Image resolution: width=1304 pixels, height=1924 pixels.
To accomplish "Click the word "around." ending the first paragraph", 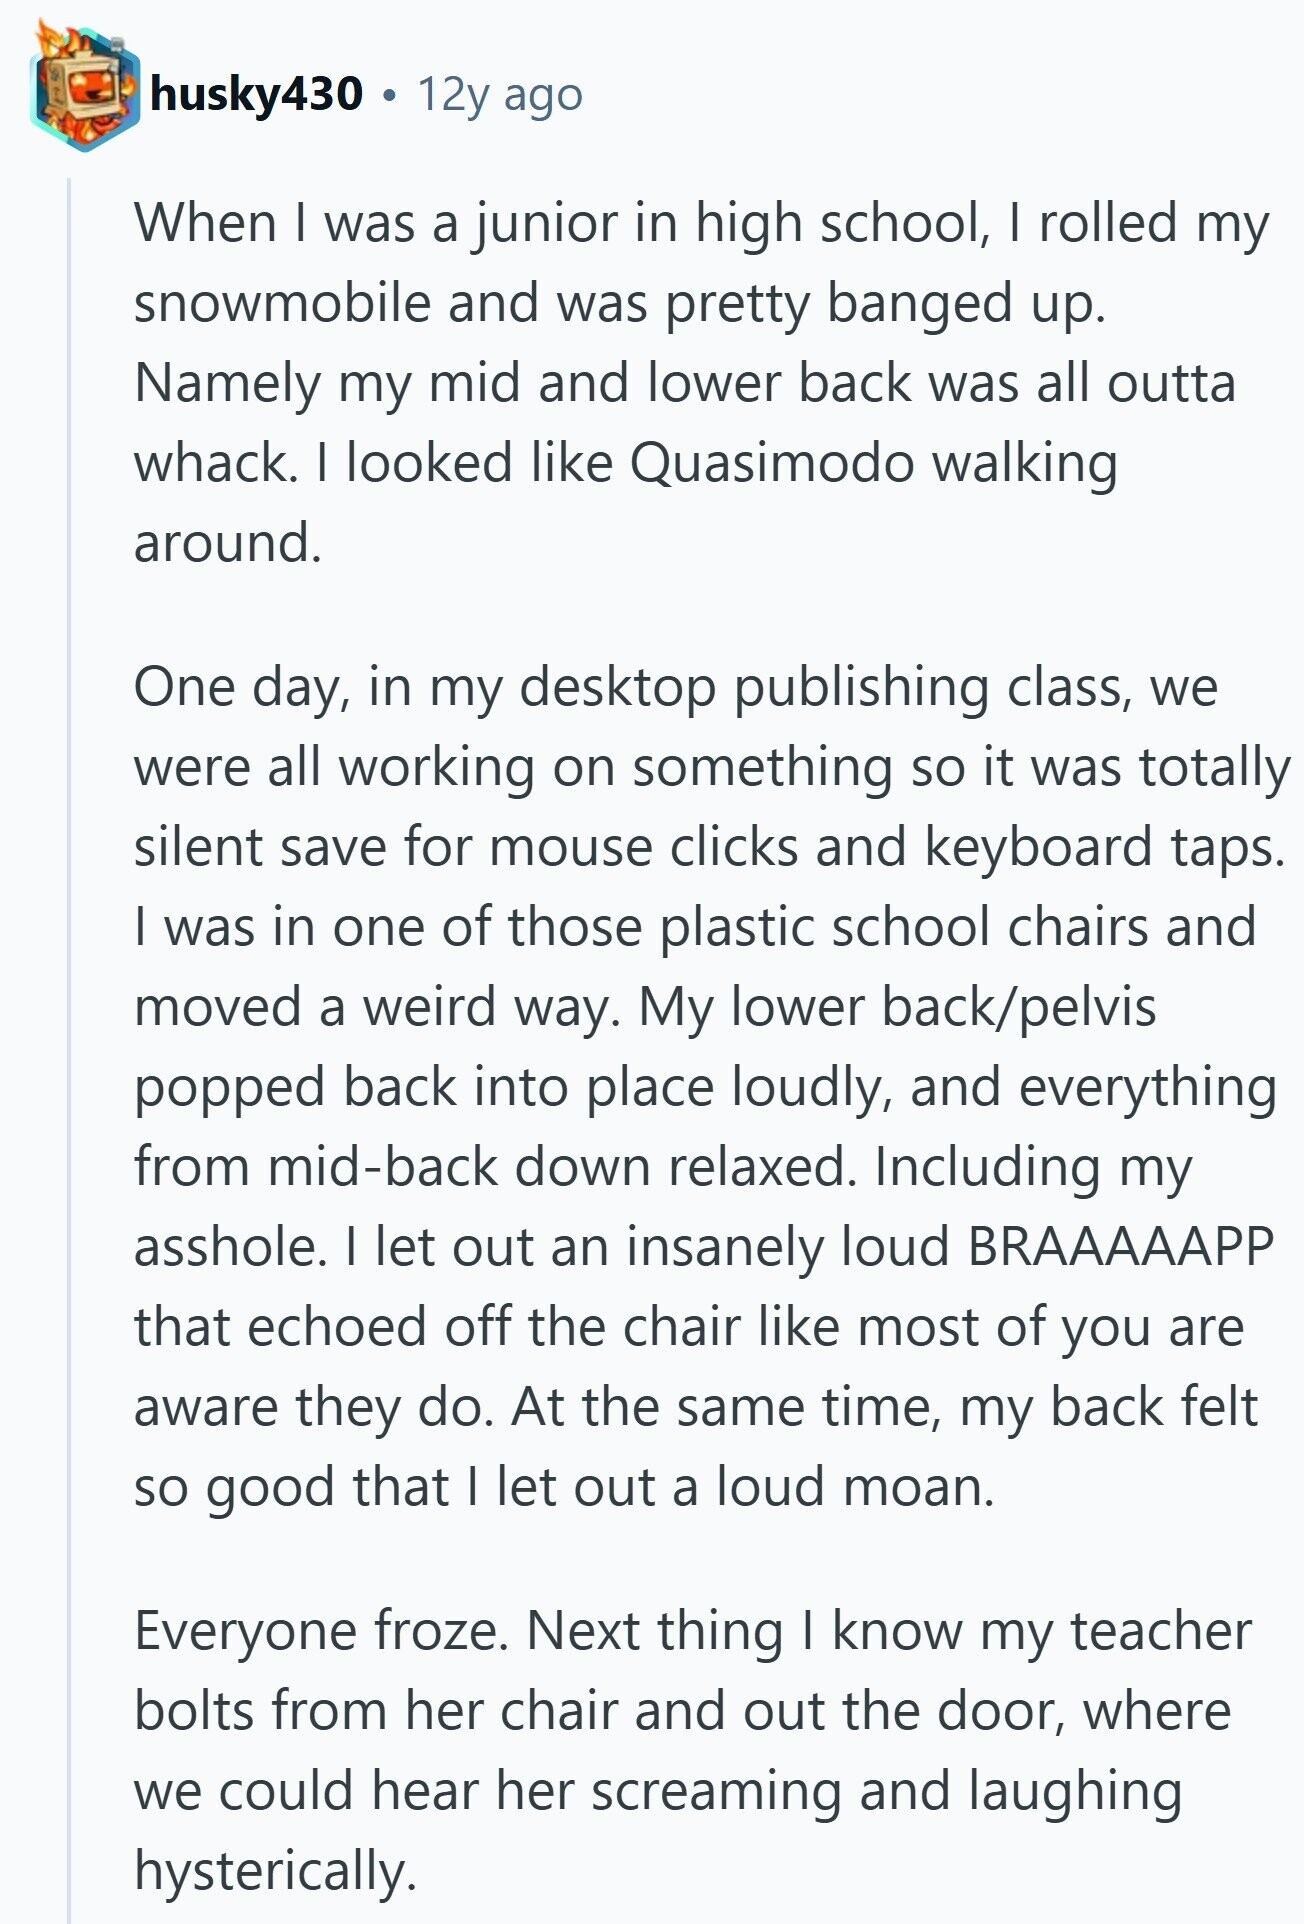I will pos(228,542).
